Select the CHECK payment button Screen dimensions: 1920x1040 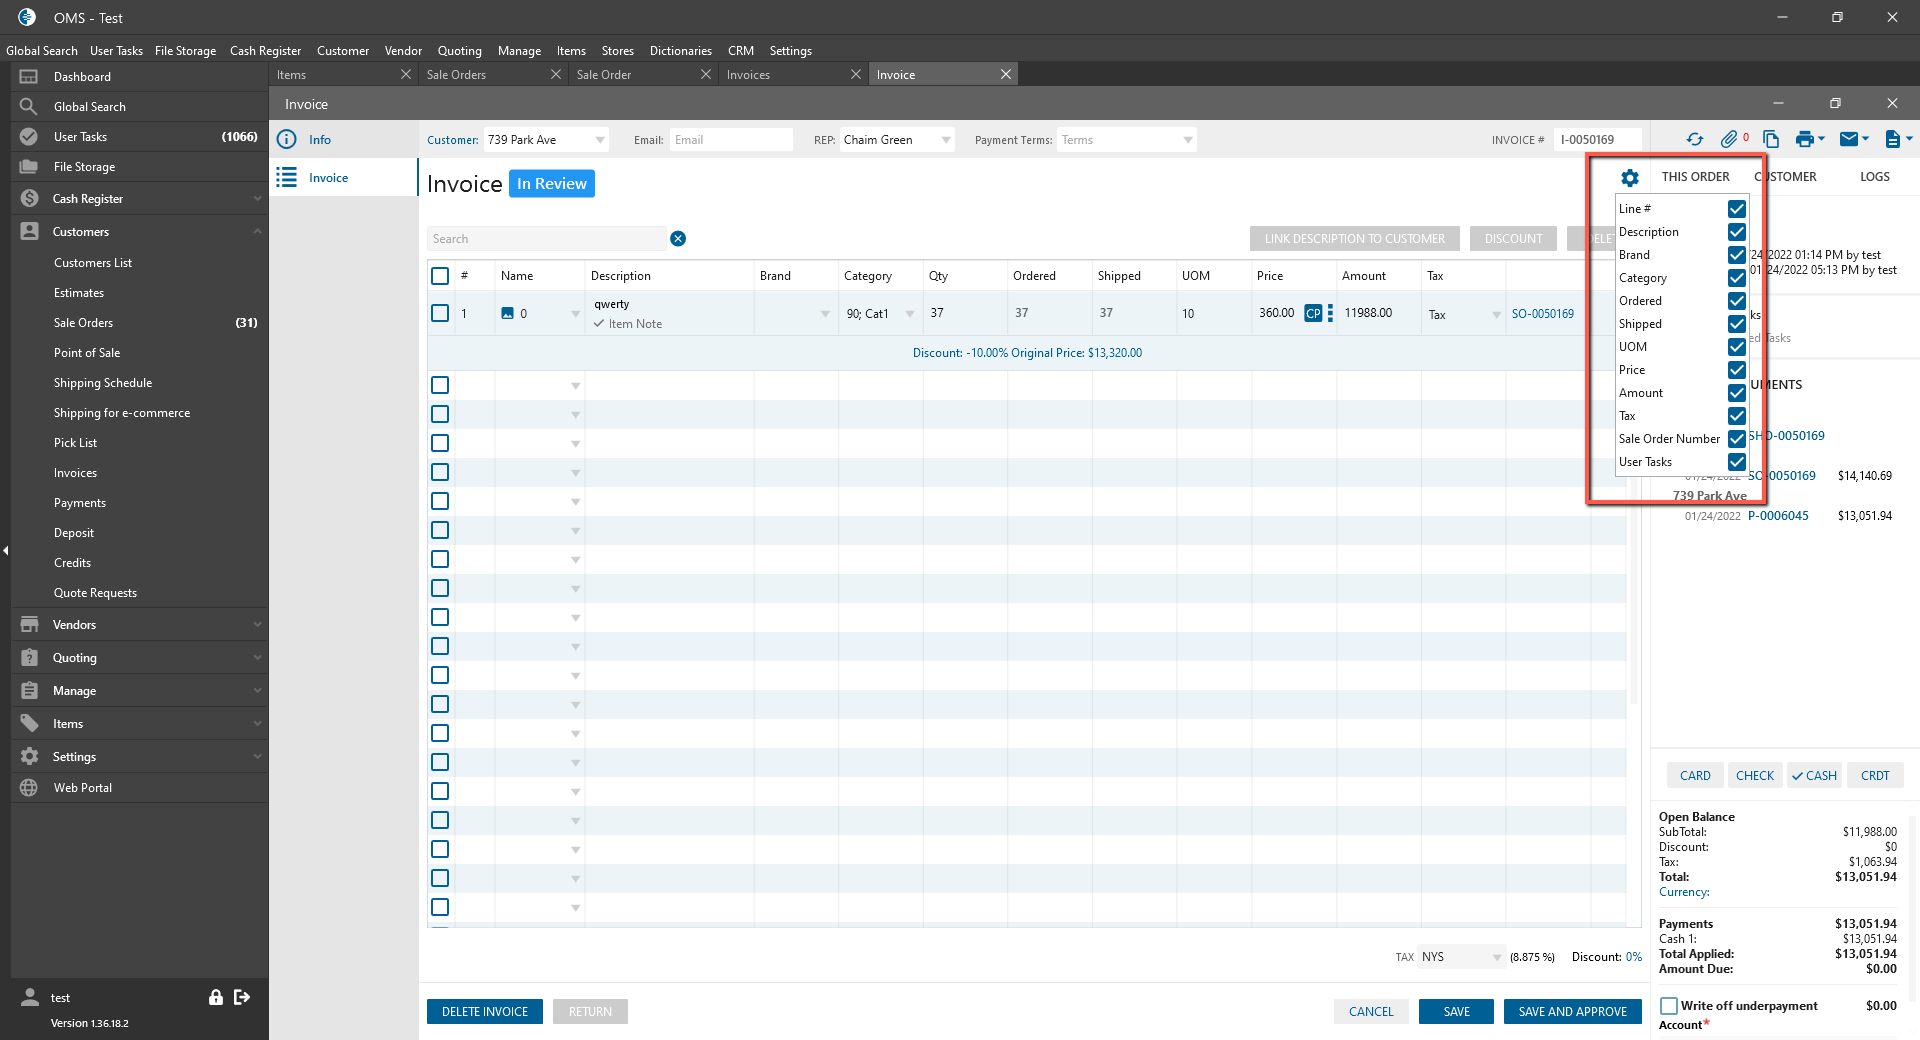click(1754, 776)
